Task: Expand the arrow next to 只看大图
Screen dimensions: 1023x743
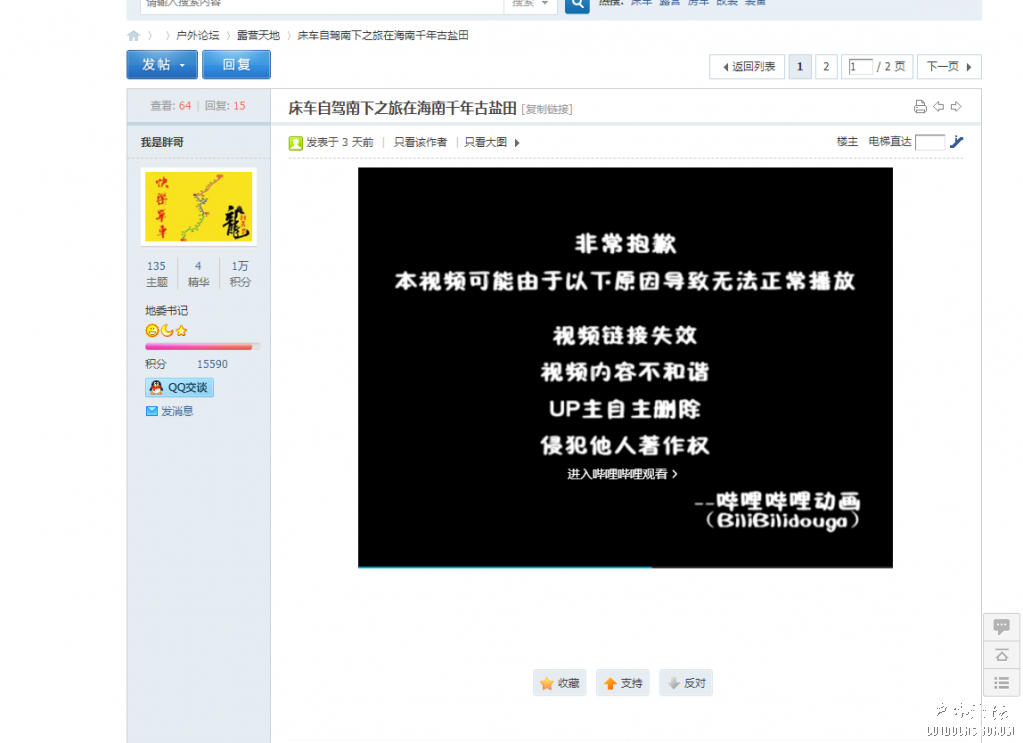Action: pos(517,143)
